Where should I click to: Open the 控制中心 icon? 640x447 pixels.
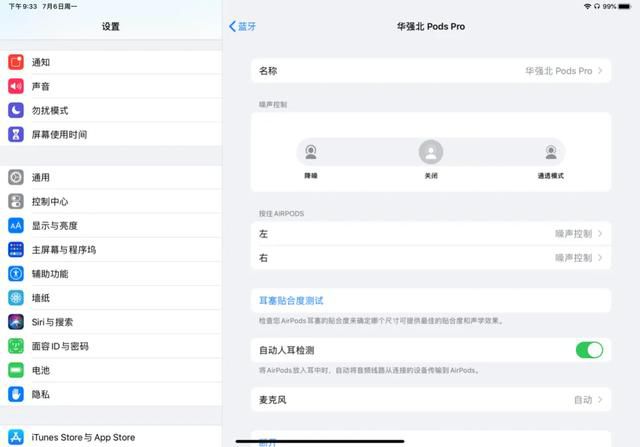coord(16,201)
